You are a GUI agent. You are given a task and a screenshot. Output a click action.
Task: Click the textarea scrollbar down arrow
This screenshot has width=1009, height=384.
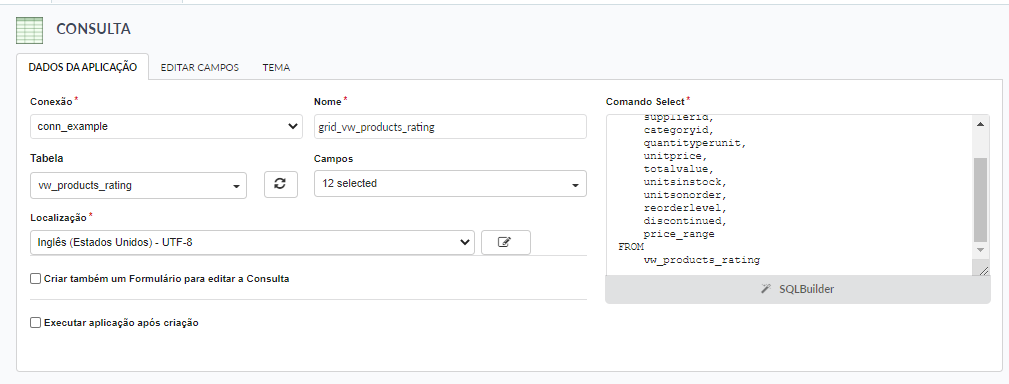980,250
